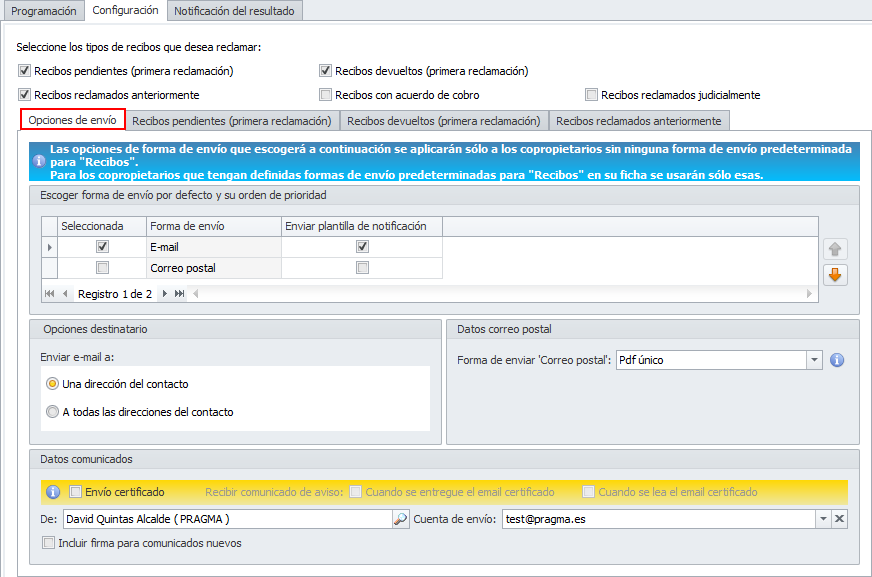Check Cuando se lea el email certificado
Screen dimensions: 872x577
pyautogui.click(x=588, y=491)
